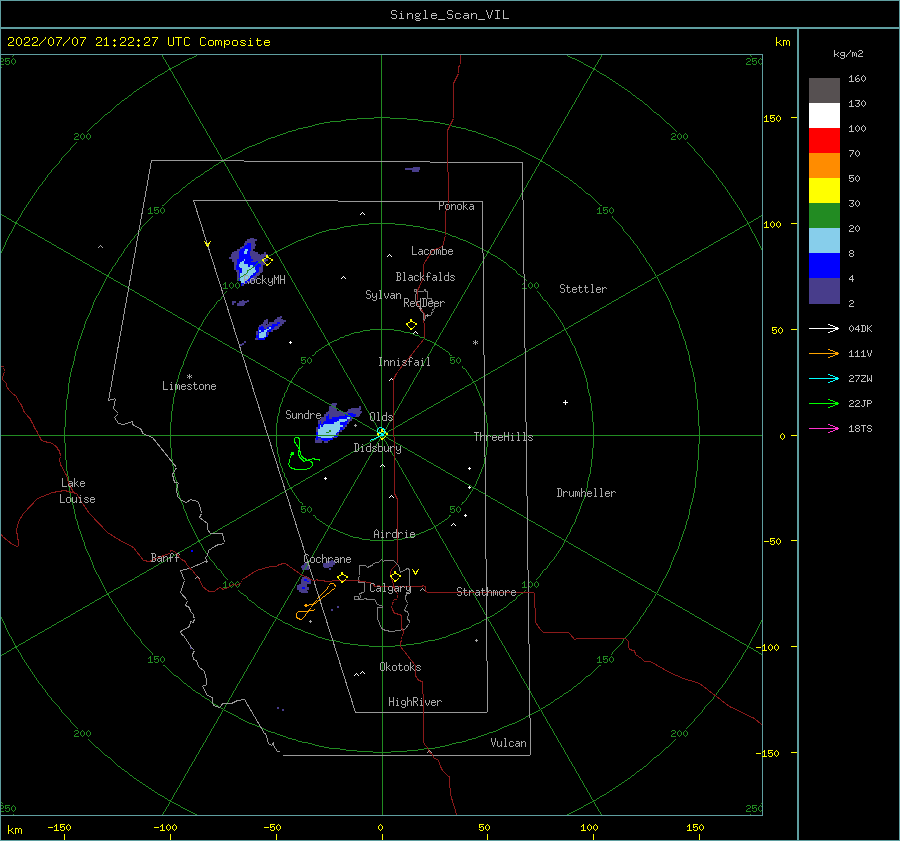Click the Drumheller city label
Viewport: 900px width, 841px height.
point(586,493)
